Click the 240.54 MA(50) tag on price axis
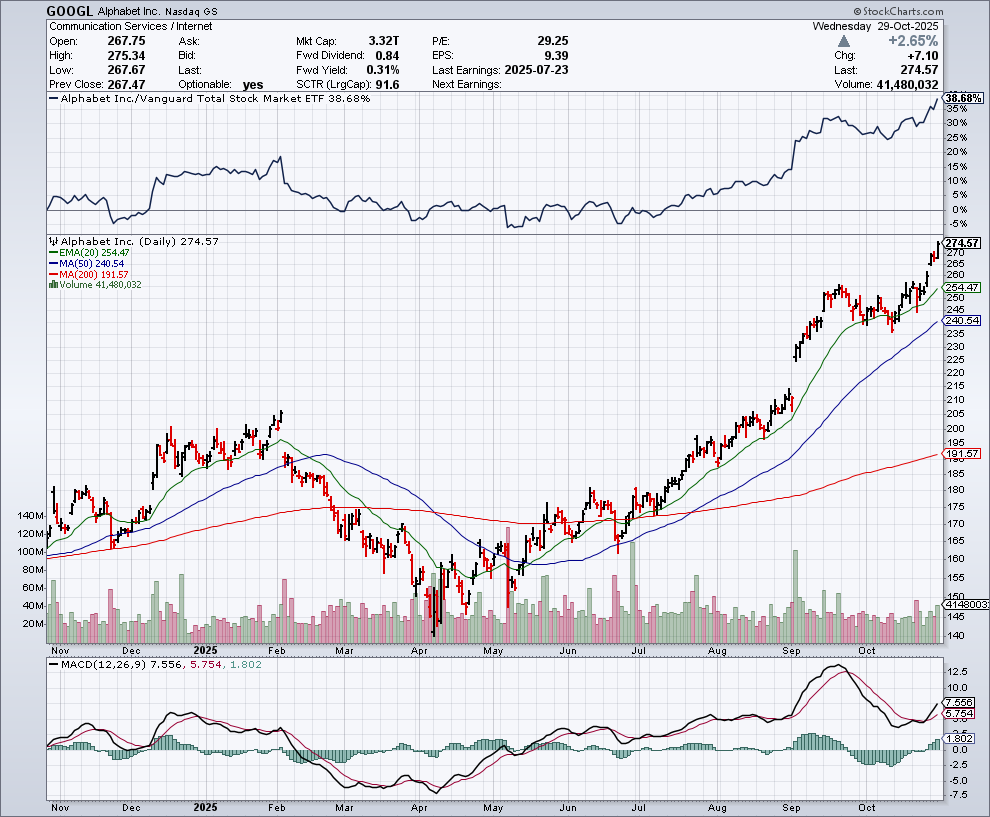This screenshot has height=817, width=990. click(x=961, y=320)
